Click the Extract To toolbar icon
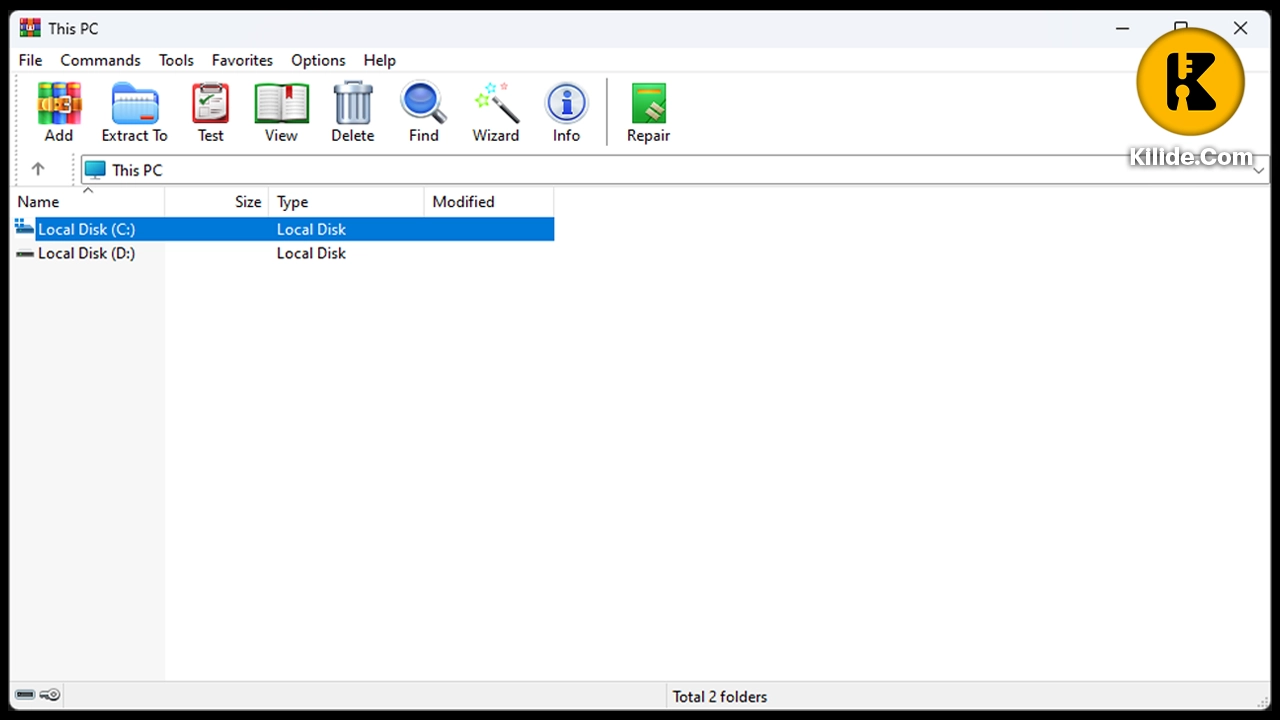Viewport: 1280px width, 720px height. pyautogui.click(x=135, y=103)
